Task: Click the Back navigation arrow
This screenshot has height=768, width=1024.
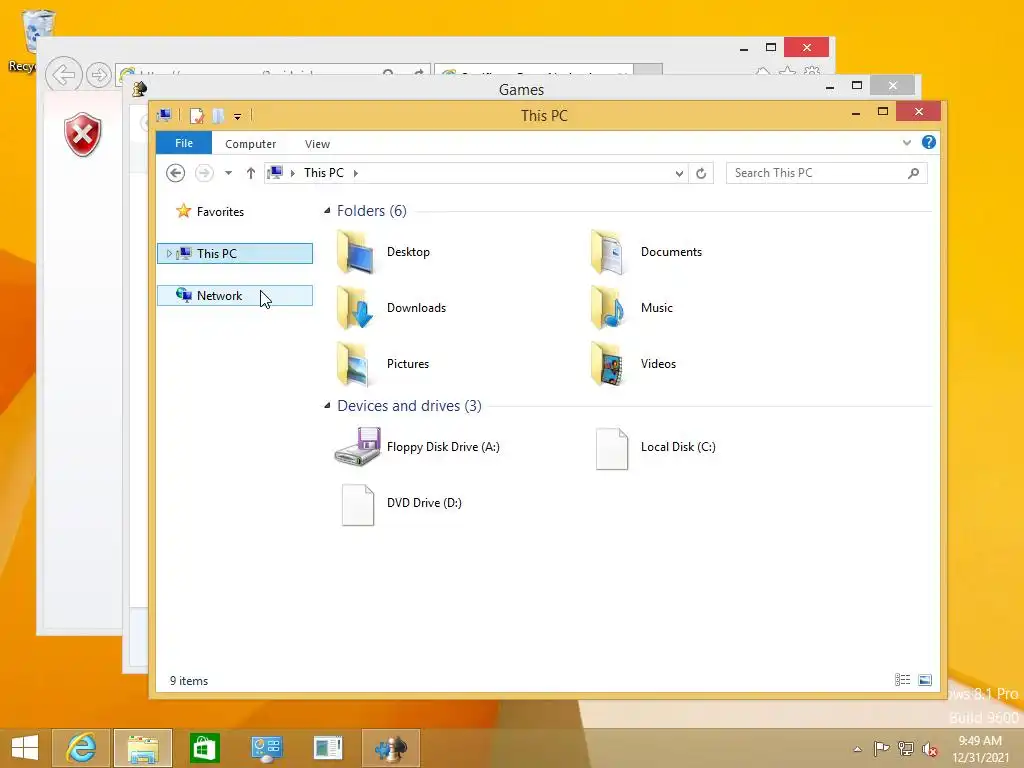Action: tap(175, 173)
